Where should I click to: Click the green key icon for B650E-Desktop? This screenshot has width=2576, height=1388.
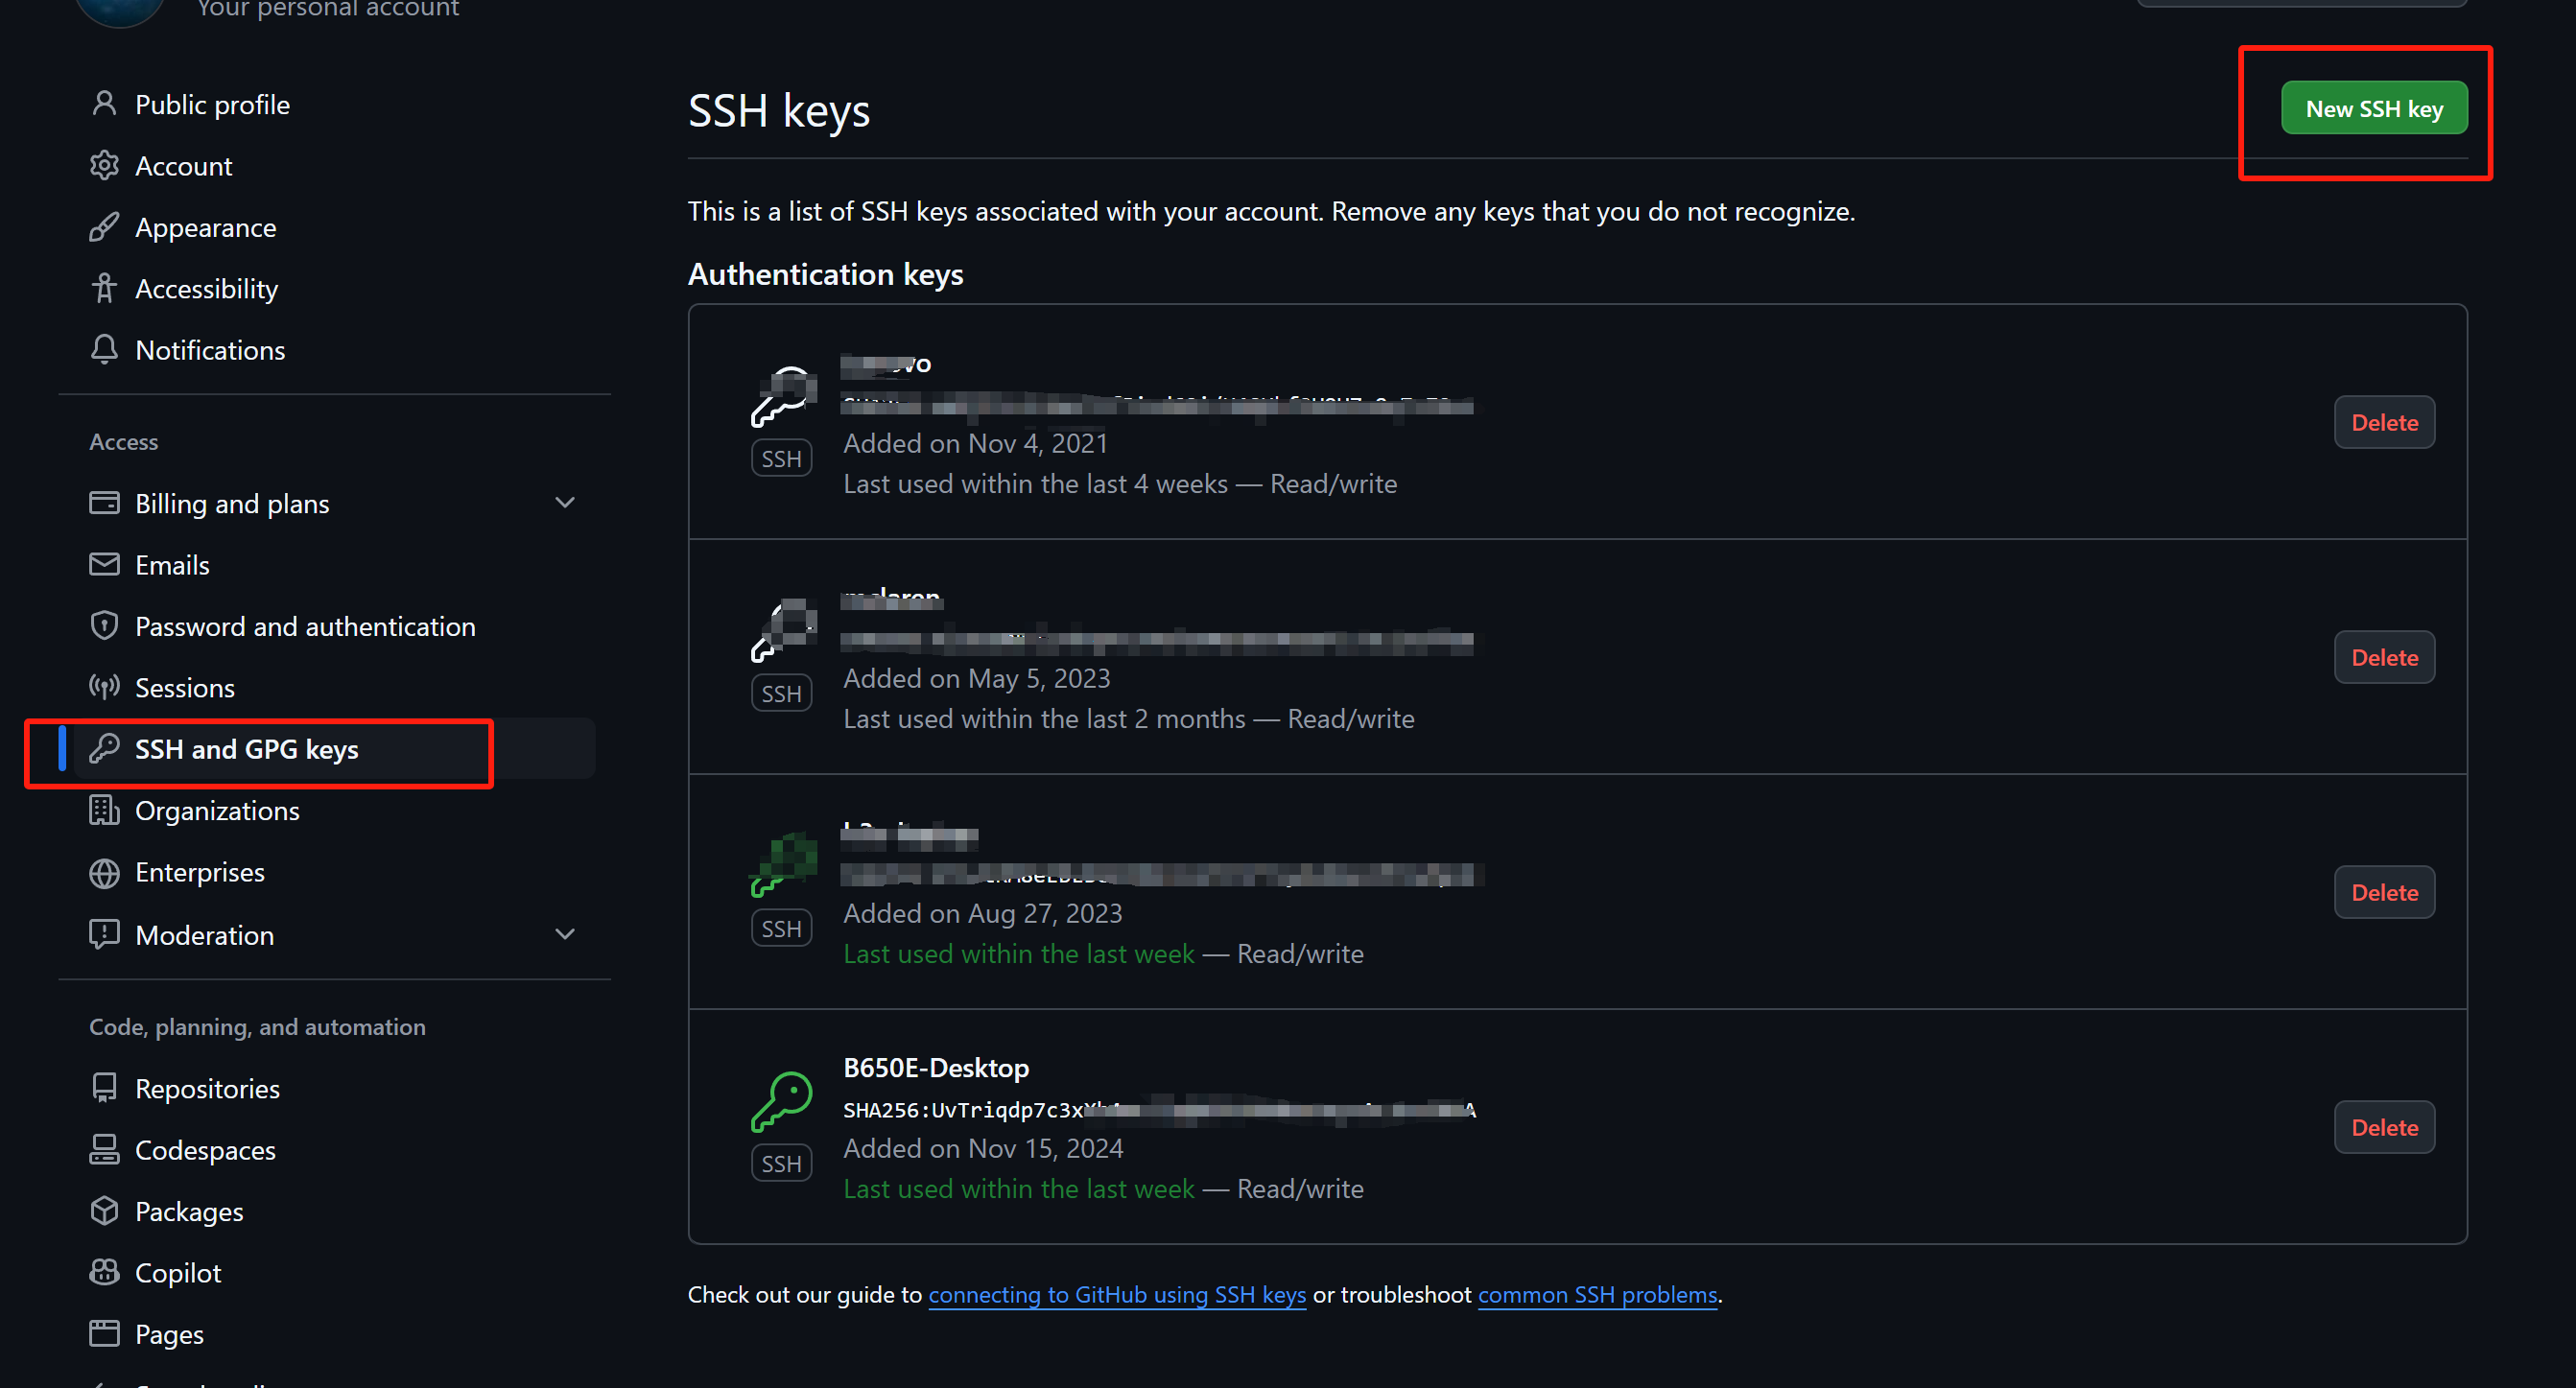[x=782, y=1101]
